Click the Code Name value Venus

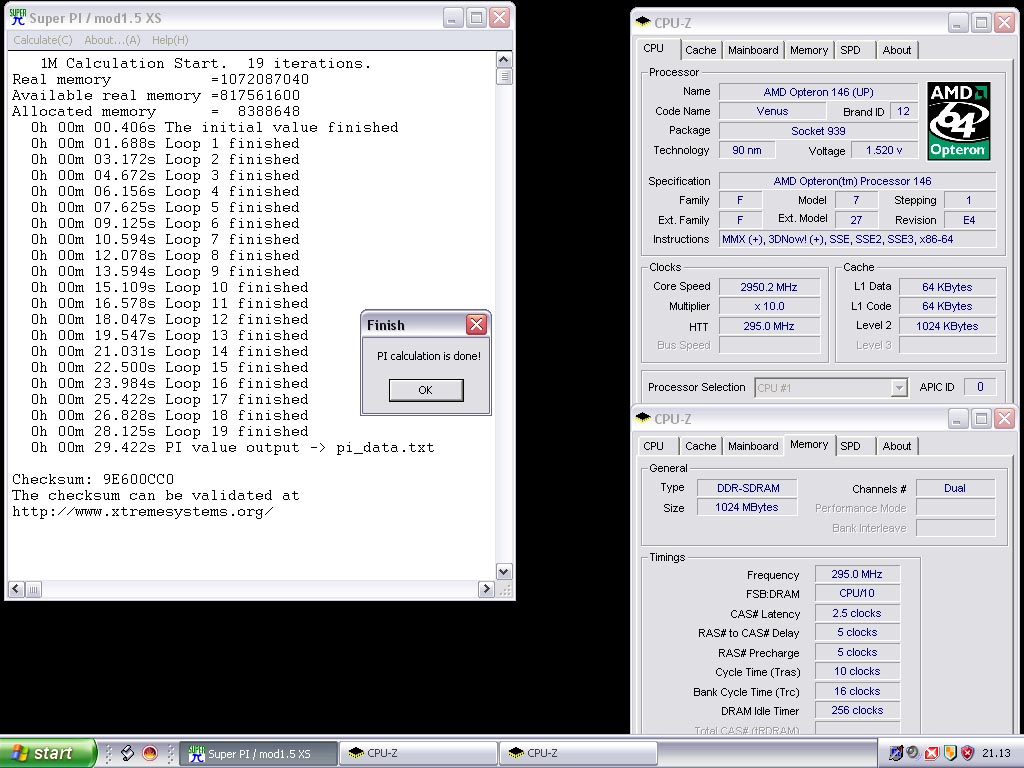[772, 112]
